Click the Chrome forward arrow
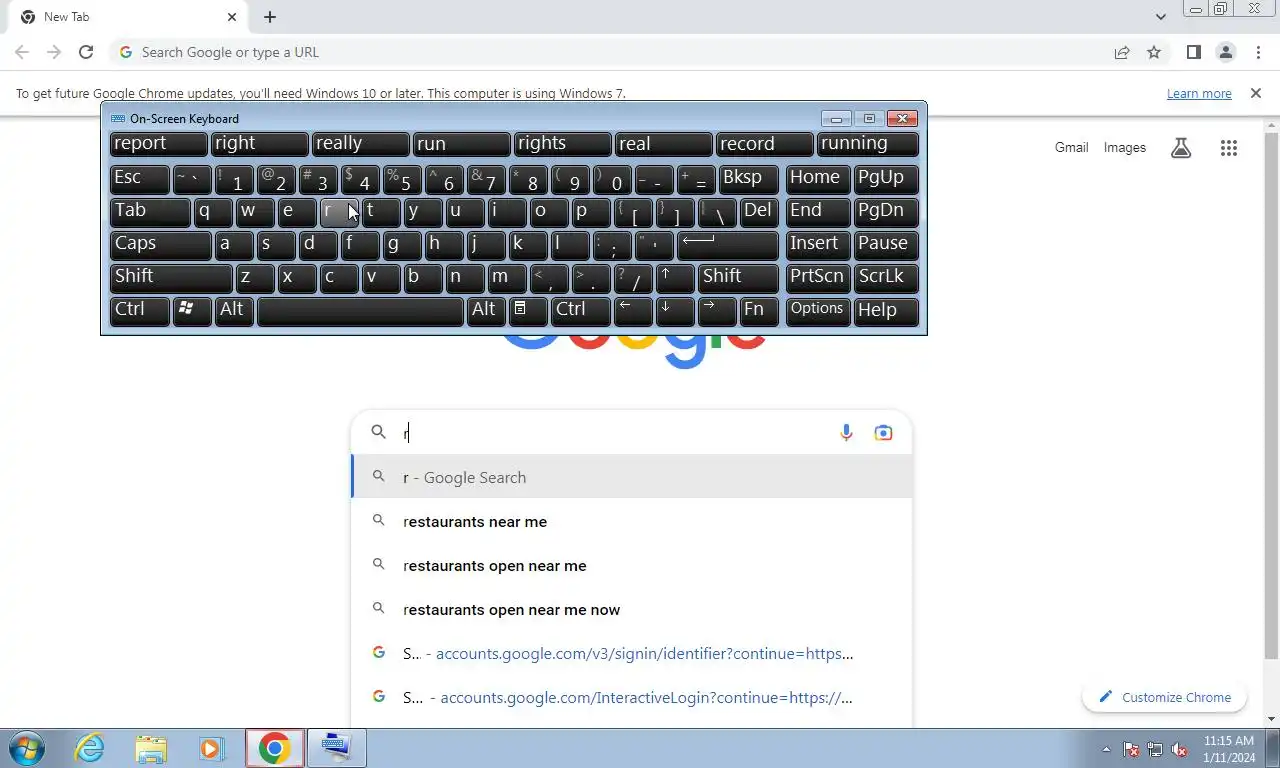 (x=54, y=52)
